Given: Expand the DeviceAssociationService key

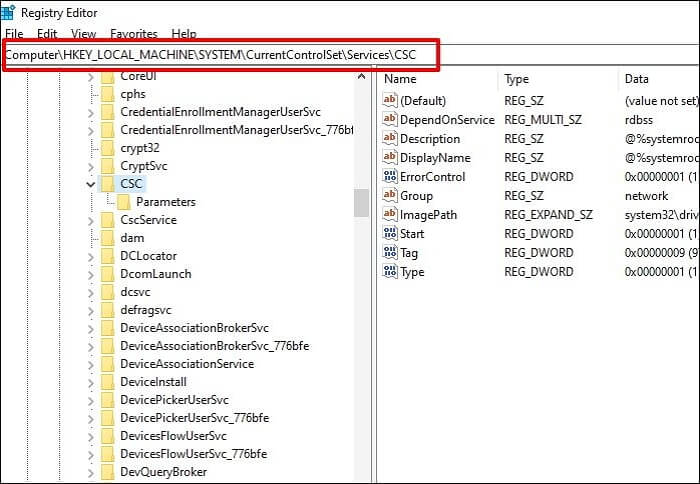Looking at the screenshot, I should pos(91,365).
